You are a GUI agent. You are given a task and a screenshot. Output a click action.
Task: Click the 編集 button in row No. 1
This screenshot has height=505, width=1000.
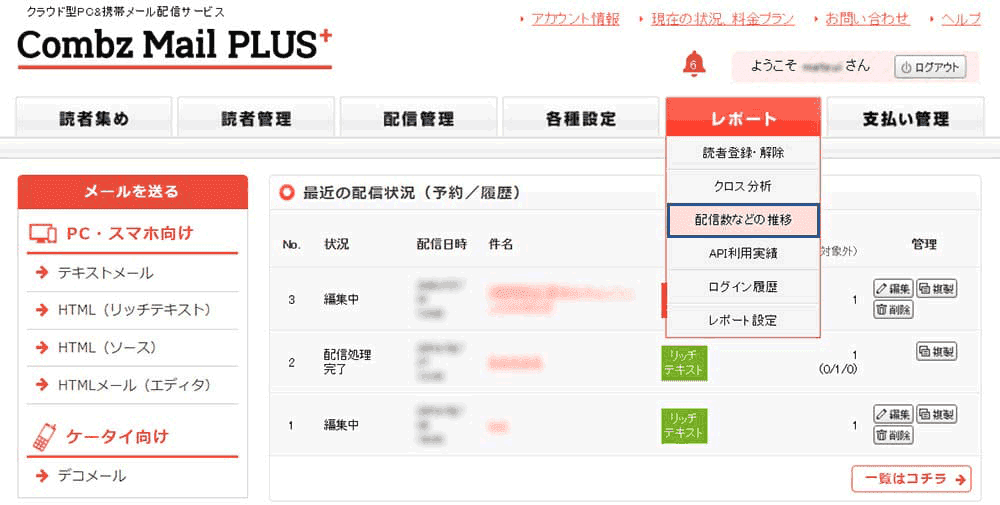point(893,414)
